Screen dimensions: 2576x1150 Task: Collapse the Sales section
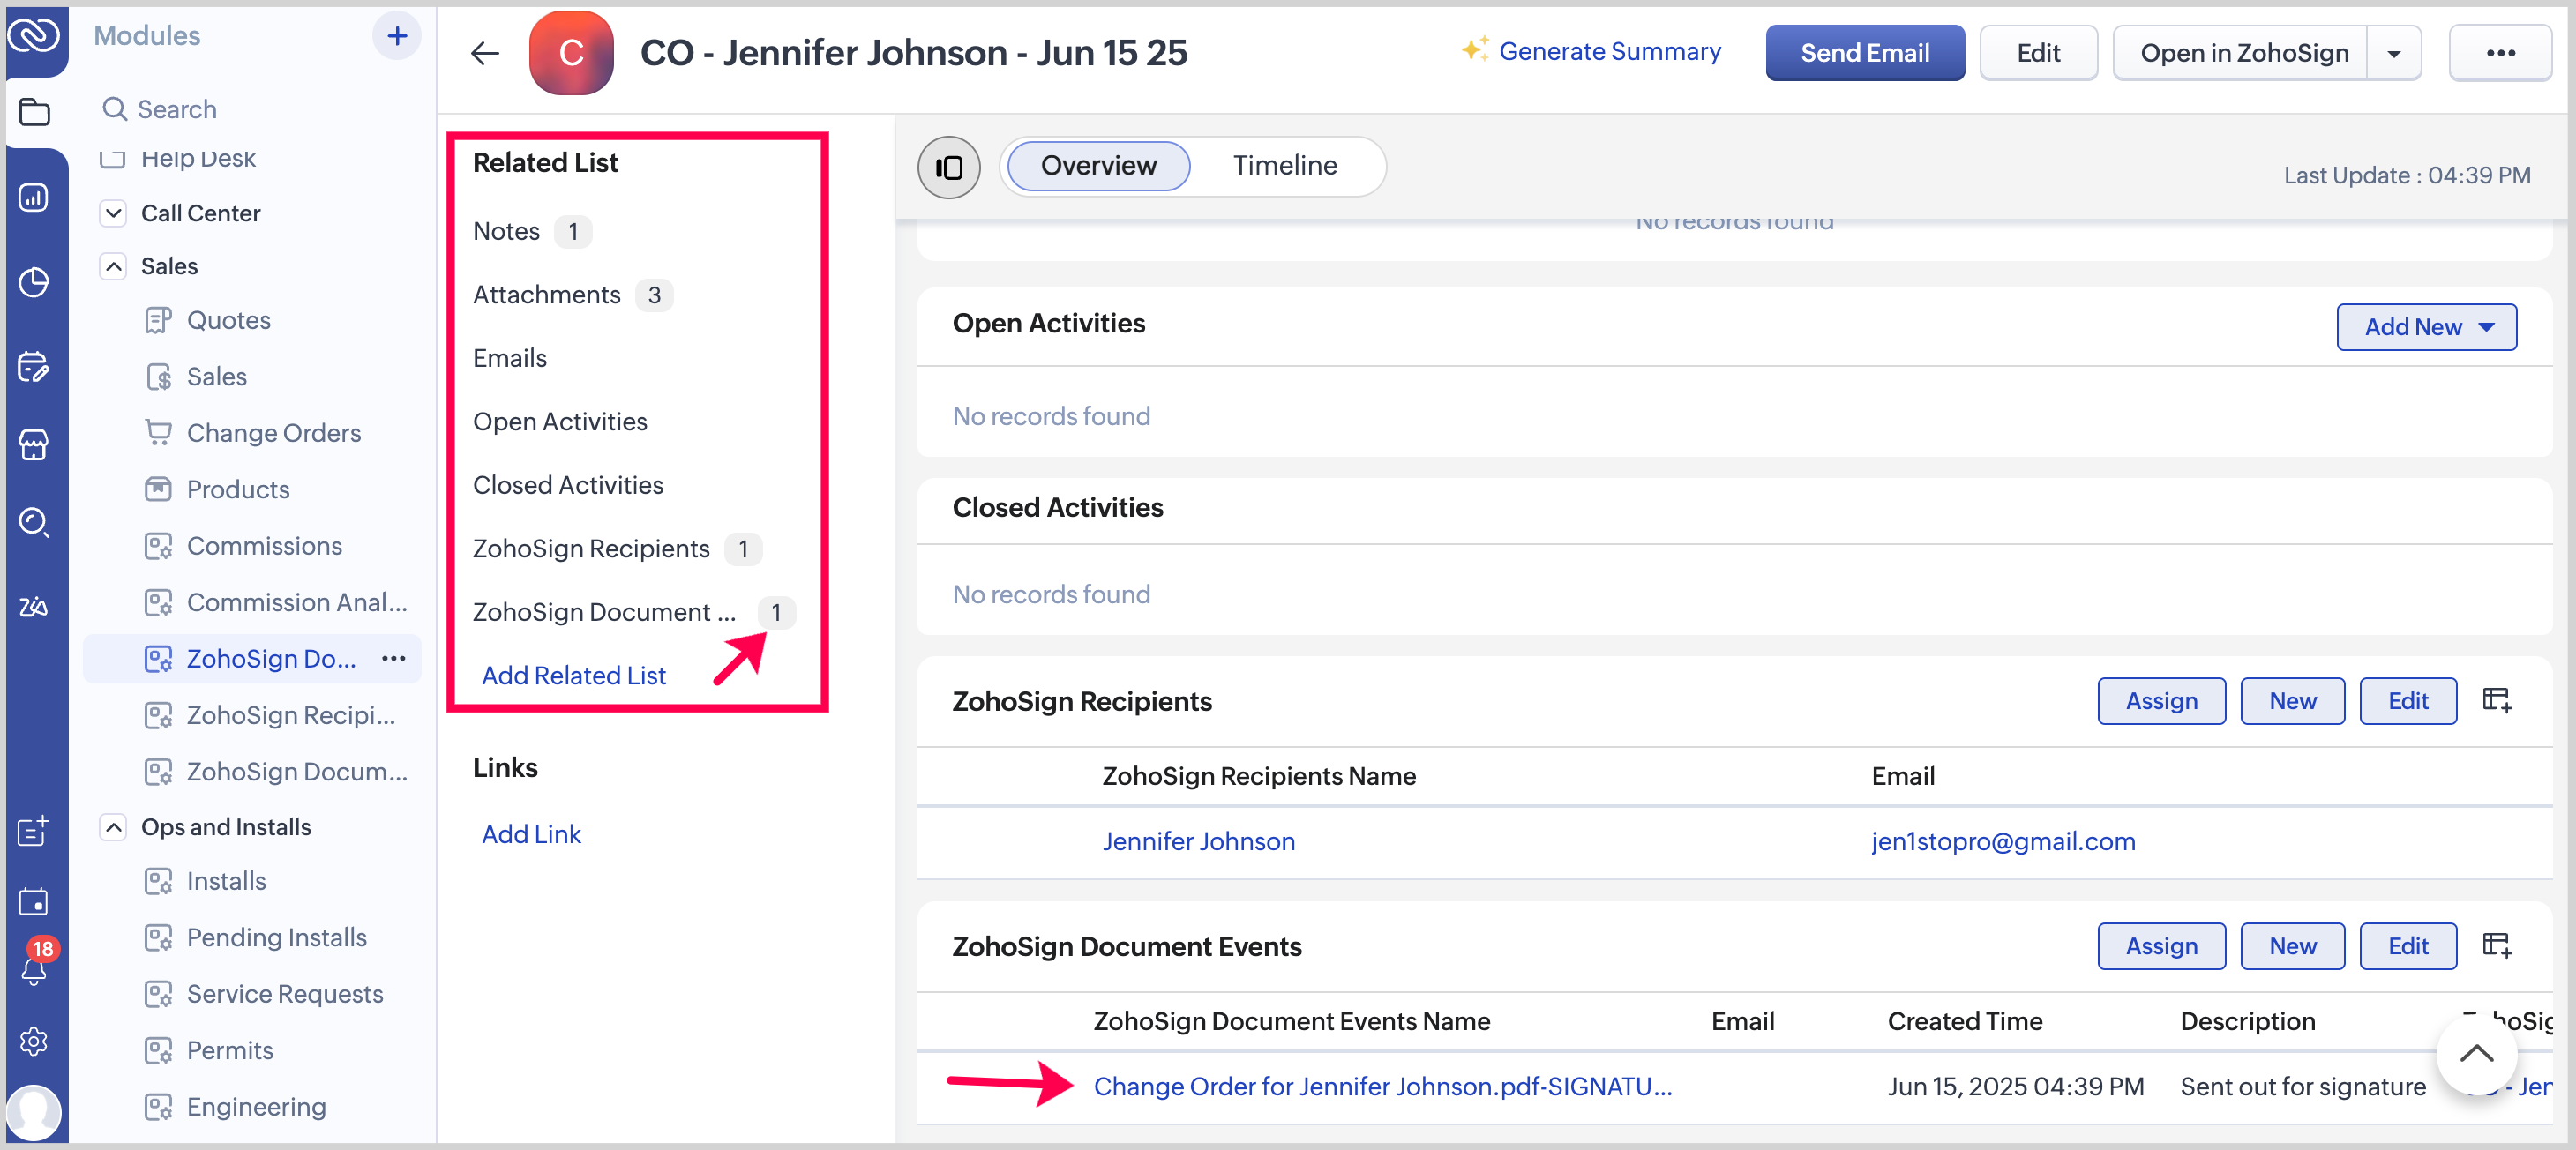[x=114, y=266]
